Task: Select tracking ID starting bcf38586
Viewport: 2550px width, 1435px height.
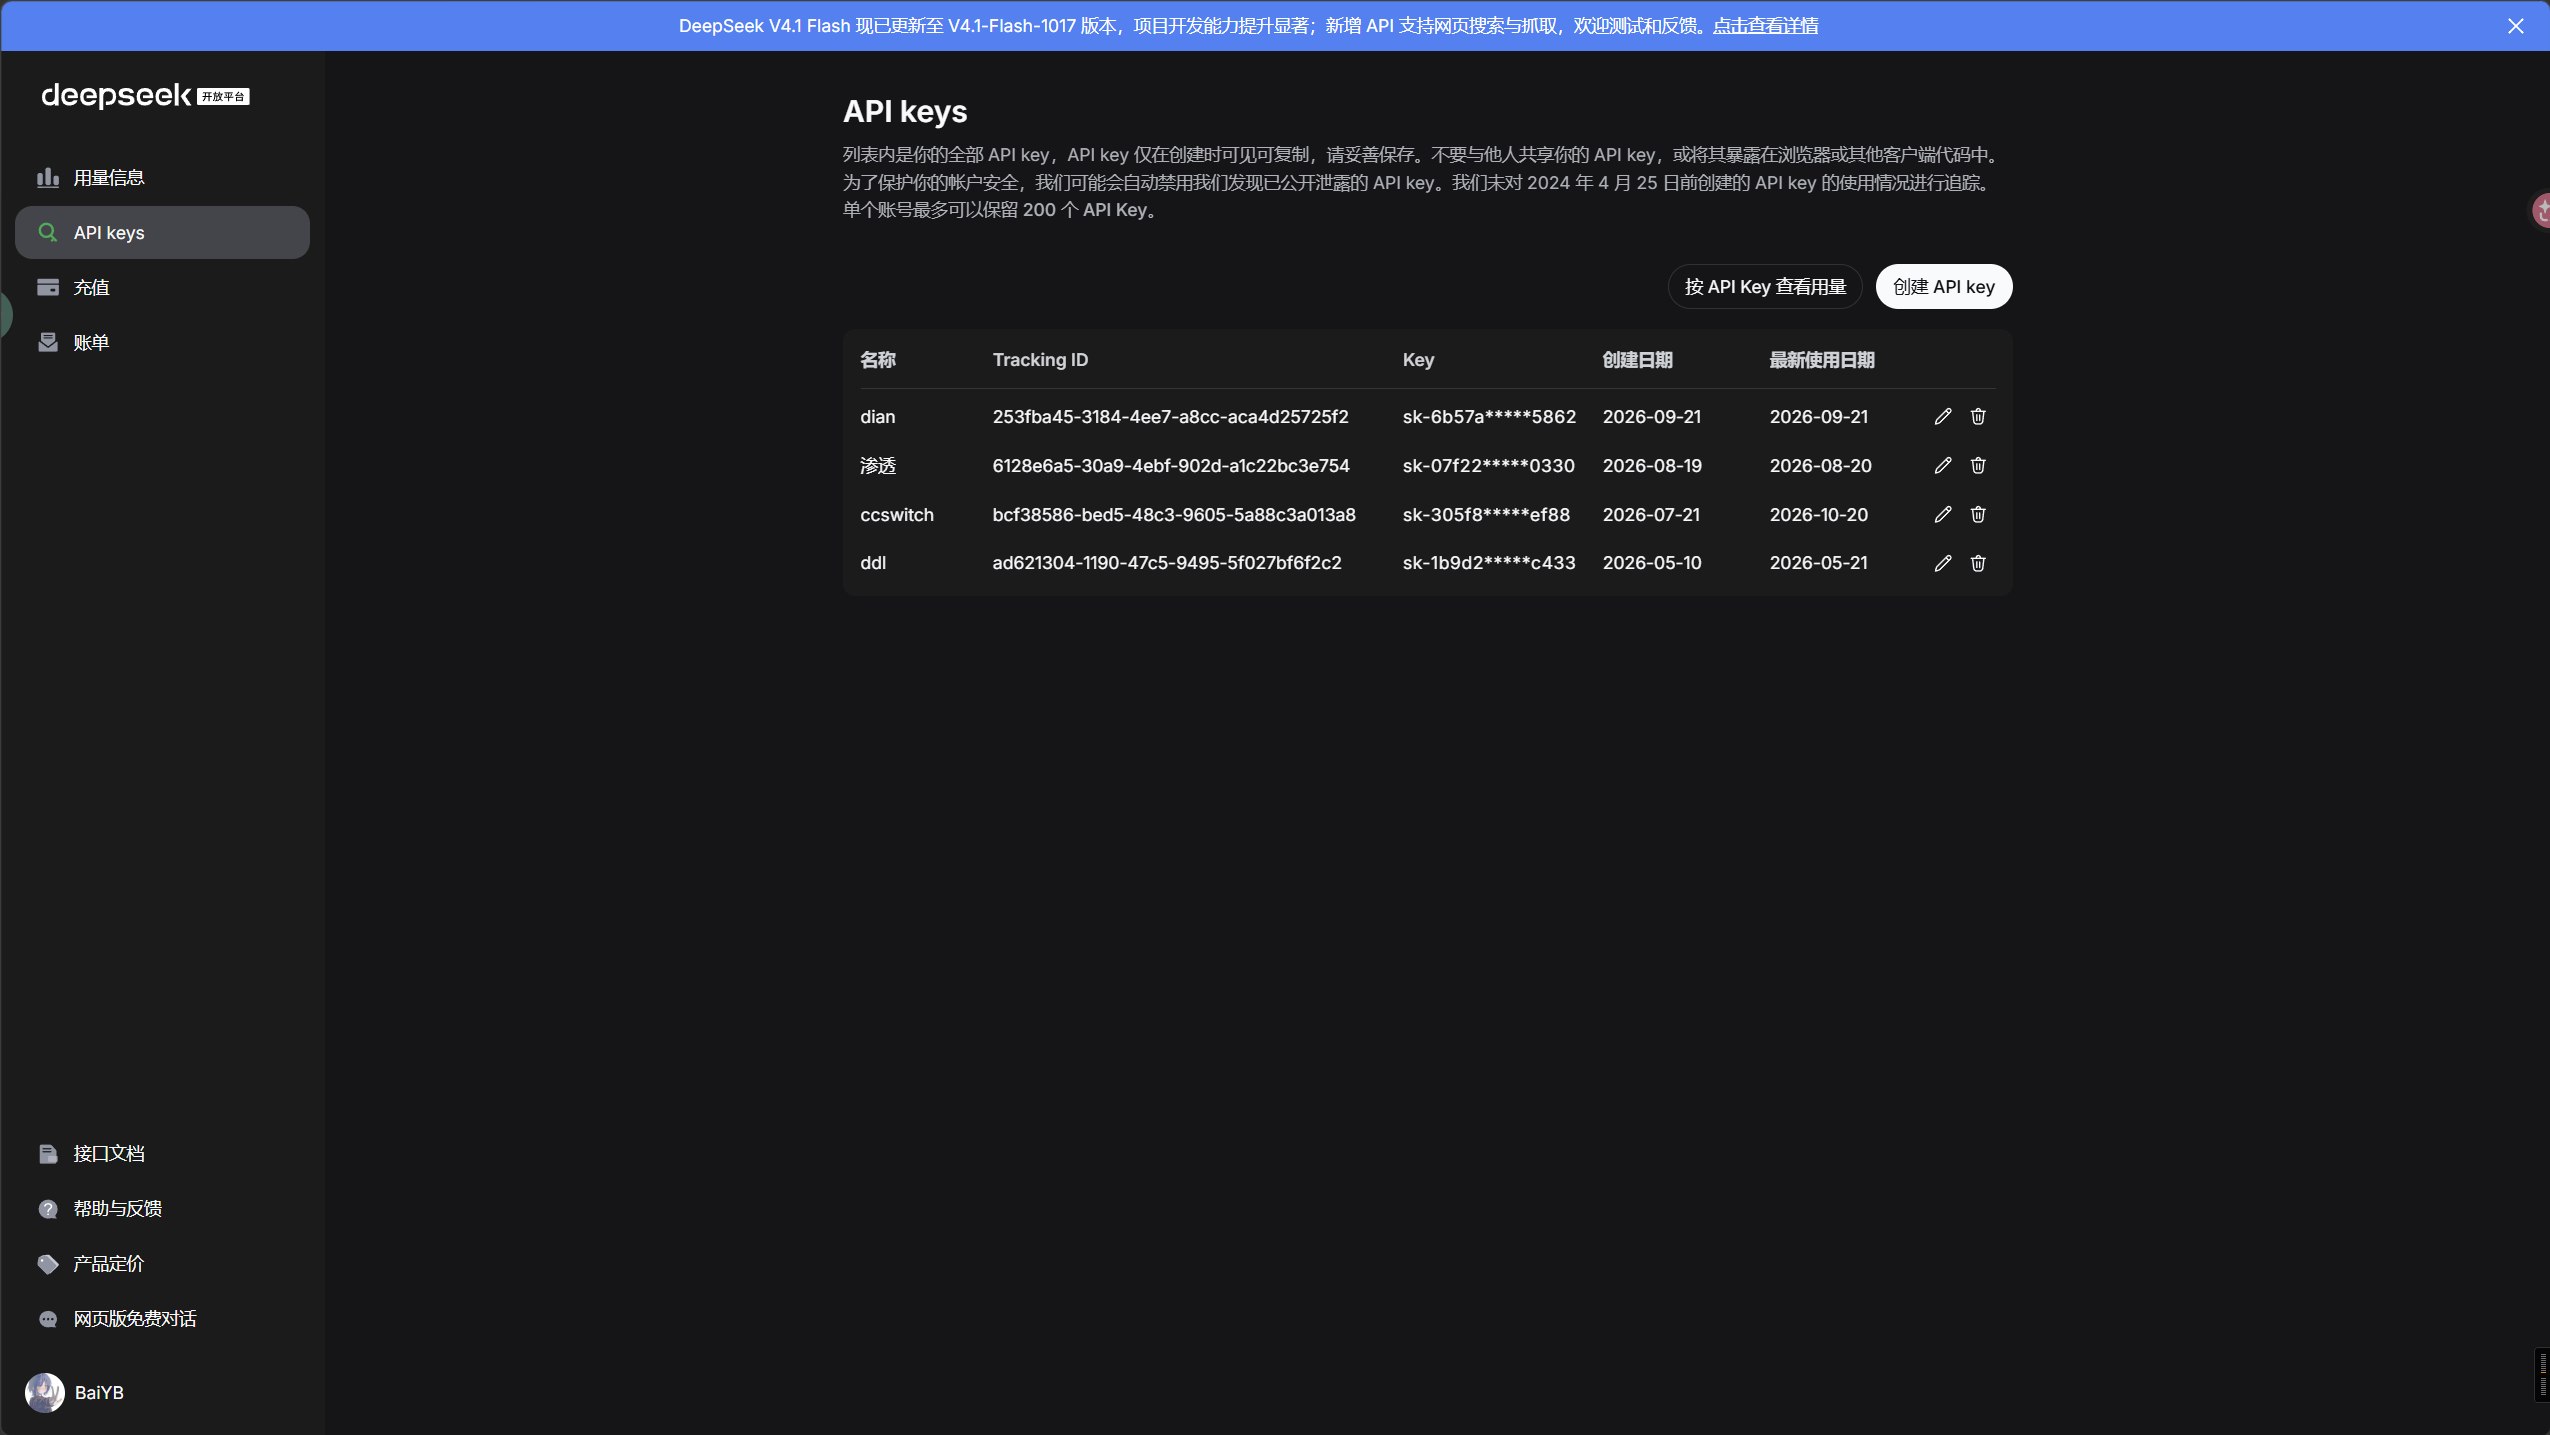Action: pyautogui.click(x=1174, y=514)
